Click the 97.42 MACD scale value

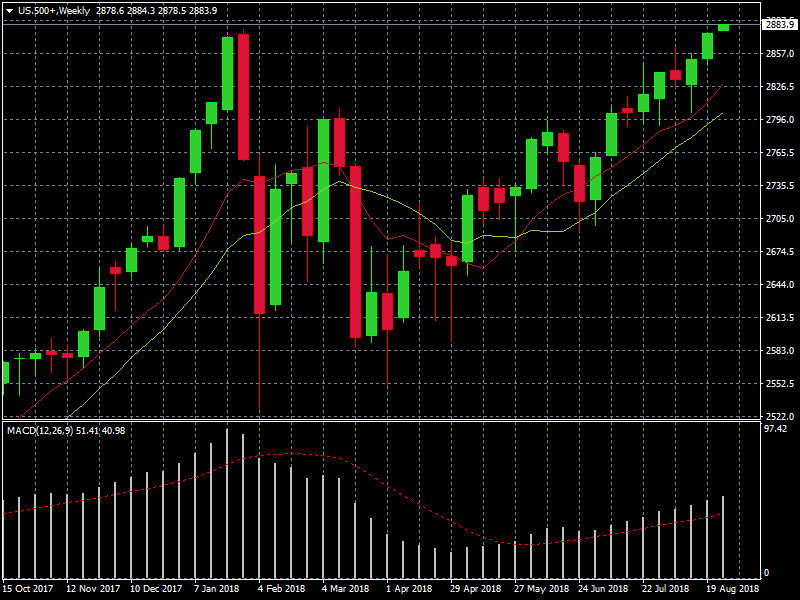pyautogui.click(x=775, y=429)
